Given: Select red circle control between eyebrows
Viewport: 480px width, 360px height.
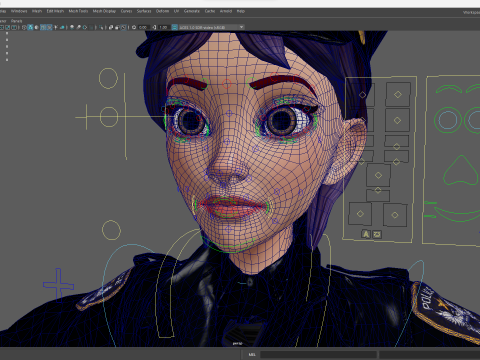Looking at the screenshot, I should (227, 84).
